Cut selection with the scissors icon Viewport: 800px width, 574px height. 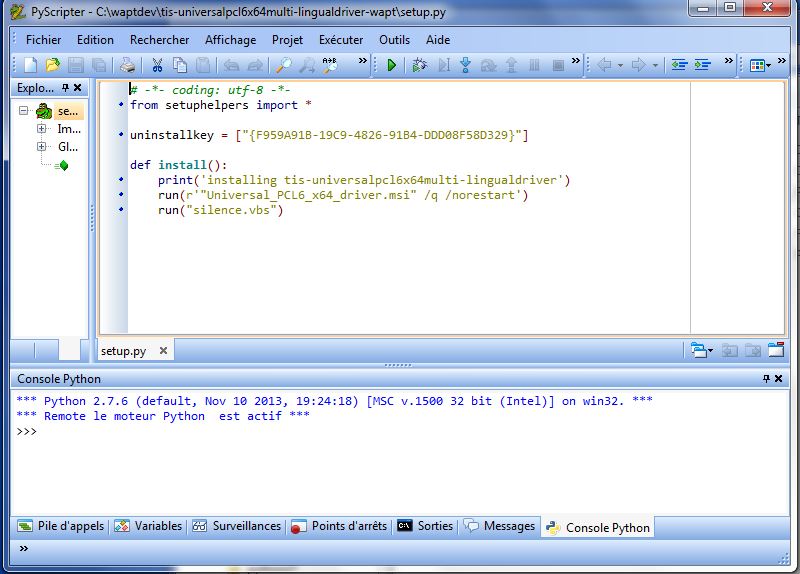coord(157,65)
